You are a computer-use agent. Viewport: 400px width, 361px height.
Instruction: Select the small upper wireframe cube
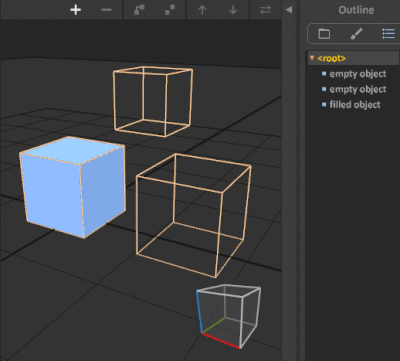pyautogui.click(x=153, y=101)
